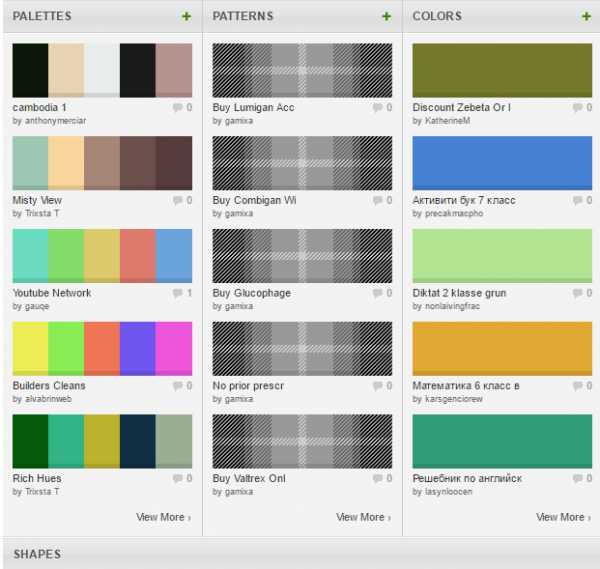600x569 pixels.
Task: Open the Patterns section heading
Action: tap(243, 17)
